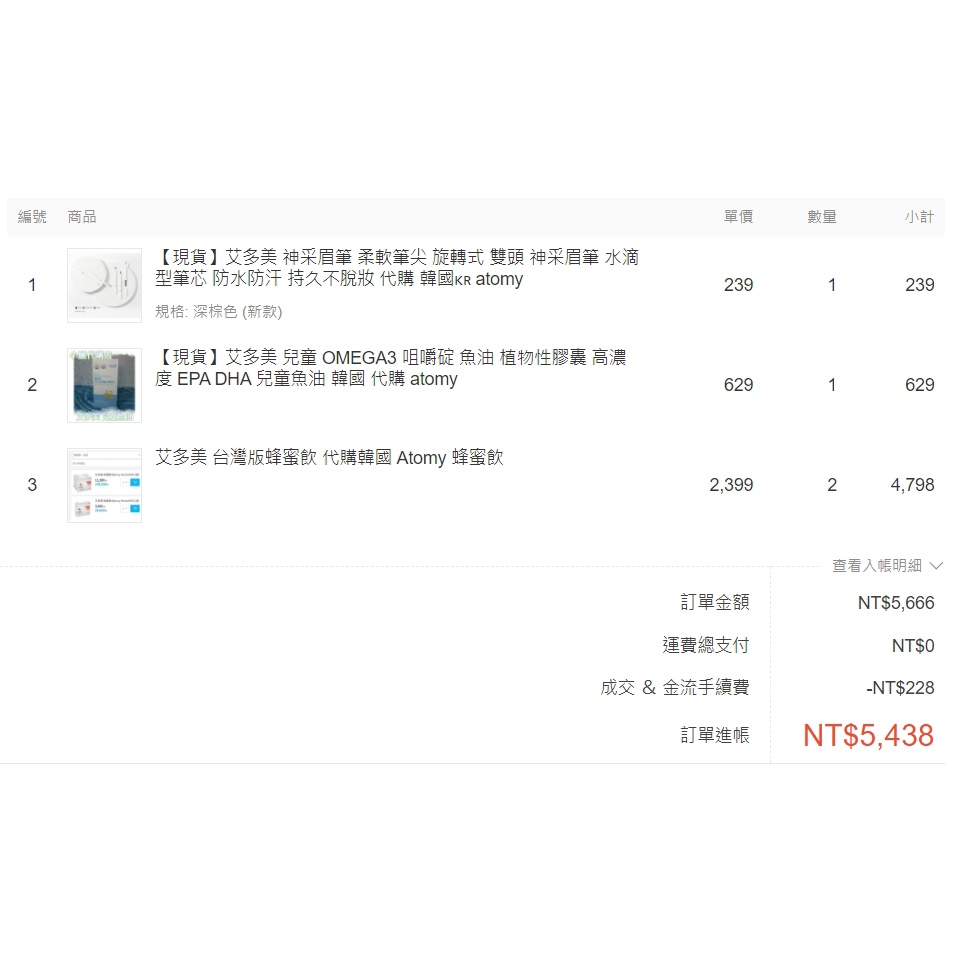Click the 編號 column header

[x=32, y=217]
